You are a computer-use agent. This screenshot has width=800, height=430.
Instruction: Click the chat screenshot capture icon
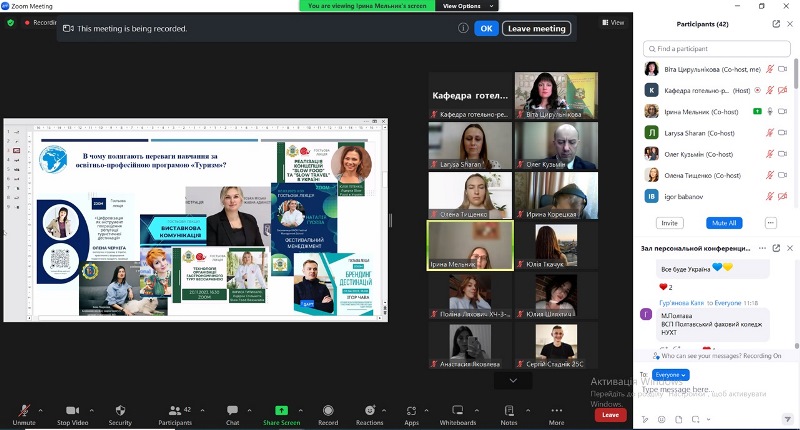point(695,419)
